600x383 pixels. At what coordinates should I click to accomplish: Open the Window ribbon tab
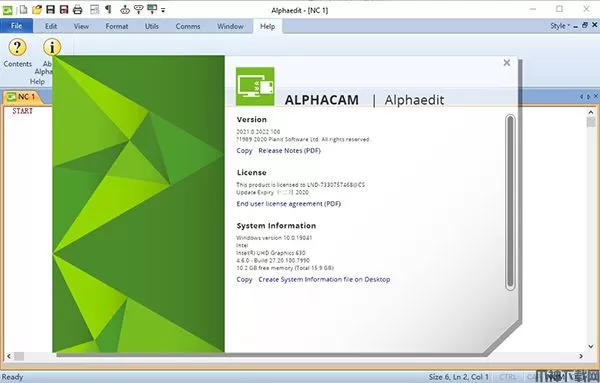click(x=230, y=26)
